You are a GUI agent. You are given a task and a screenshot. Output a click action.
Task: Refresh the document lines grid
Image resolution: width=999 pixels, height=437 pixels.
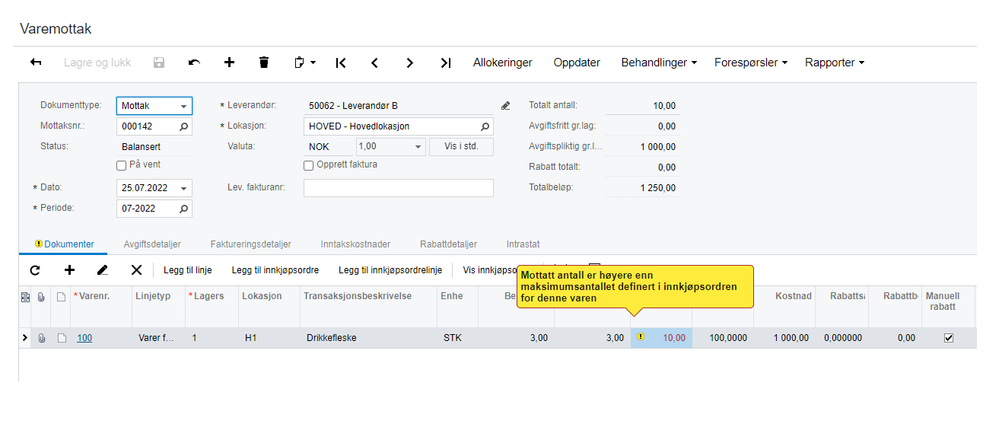pos(35,270)
